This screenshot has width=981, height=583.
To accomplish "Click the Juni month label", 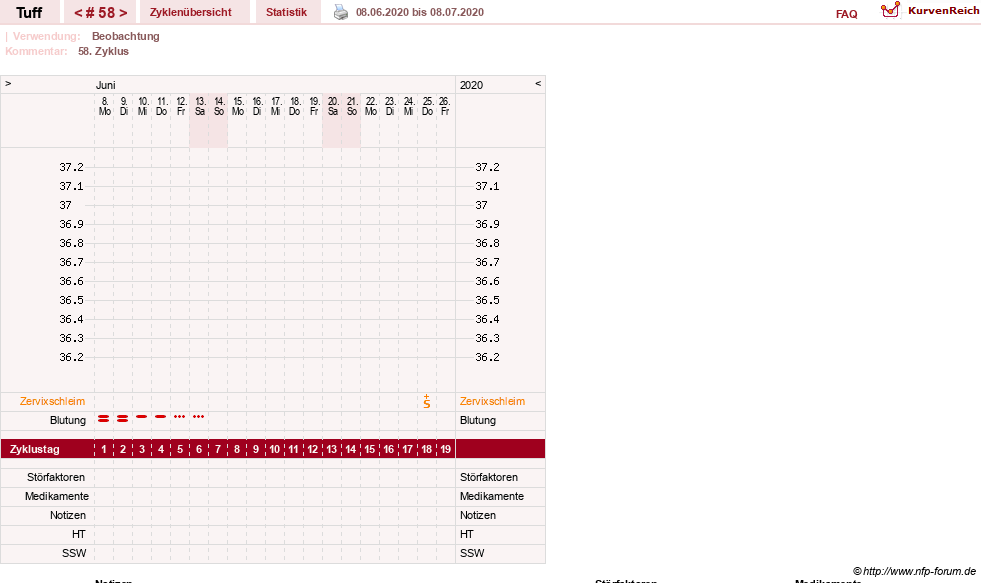I will (x=106, y=85).
